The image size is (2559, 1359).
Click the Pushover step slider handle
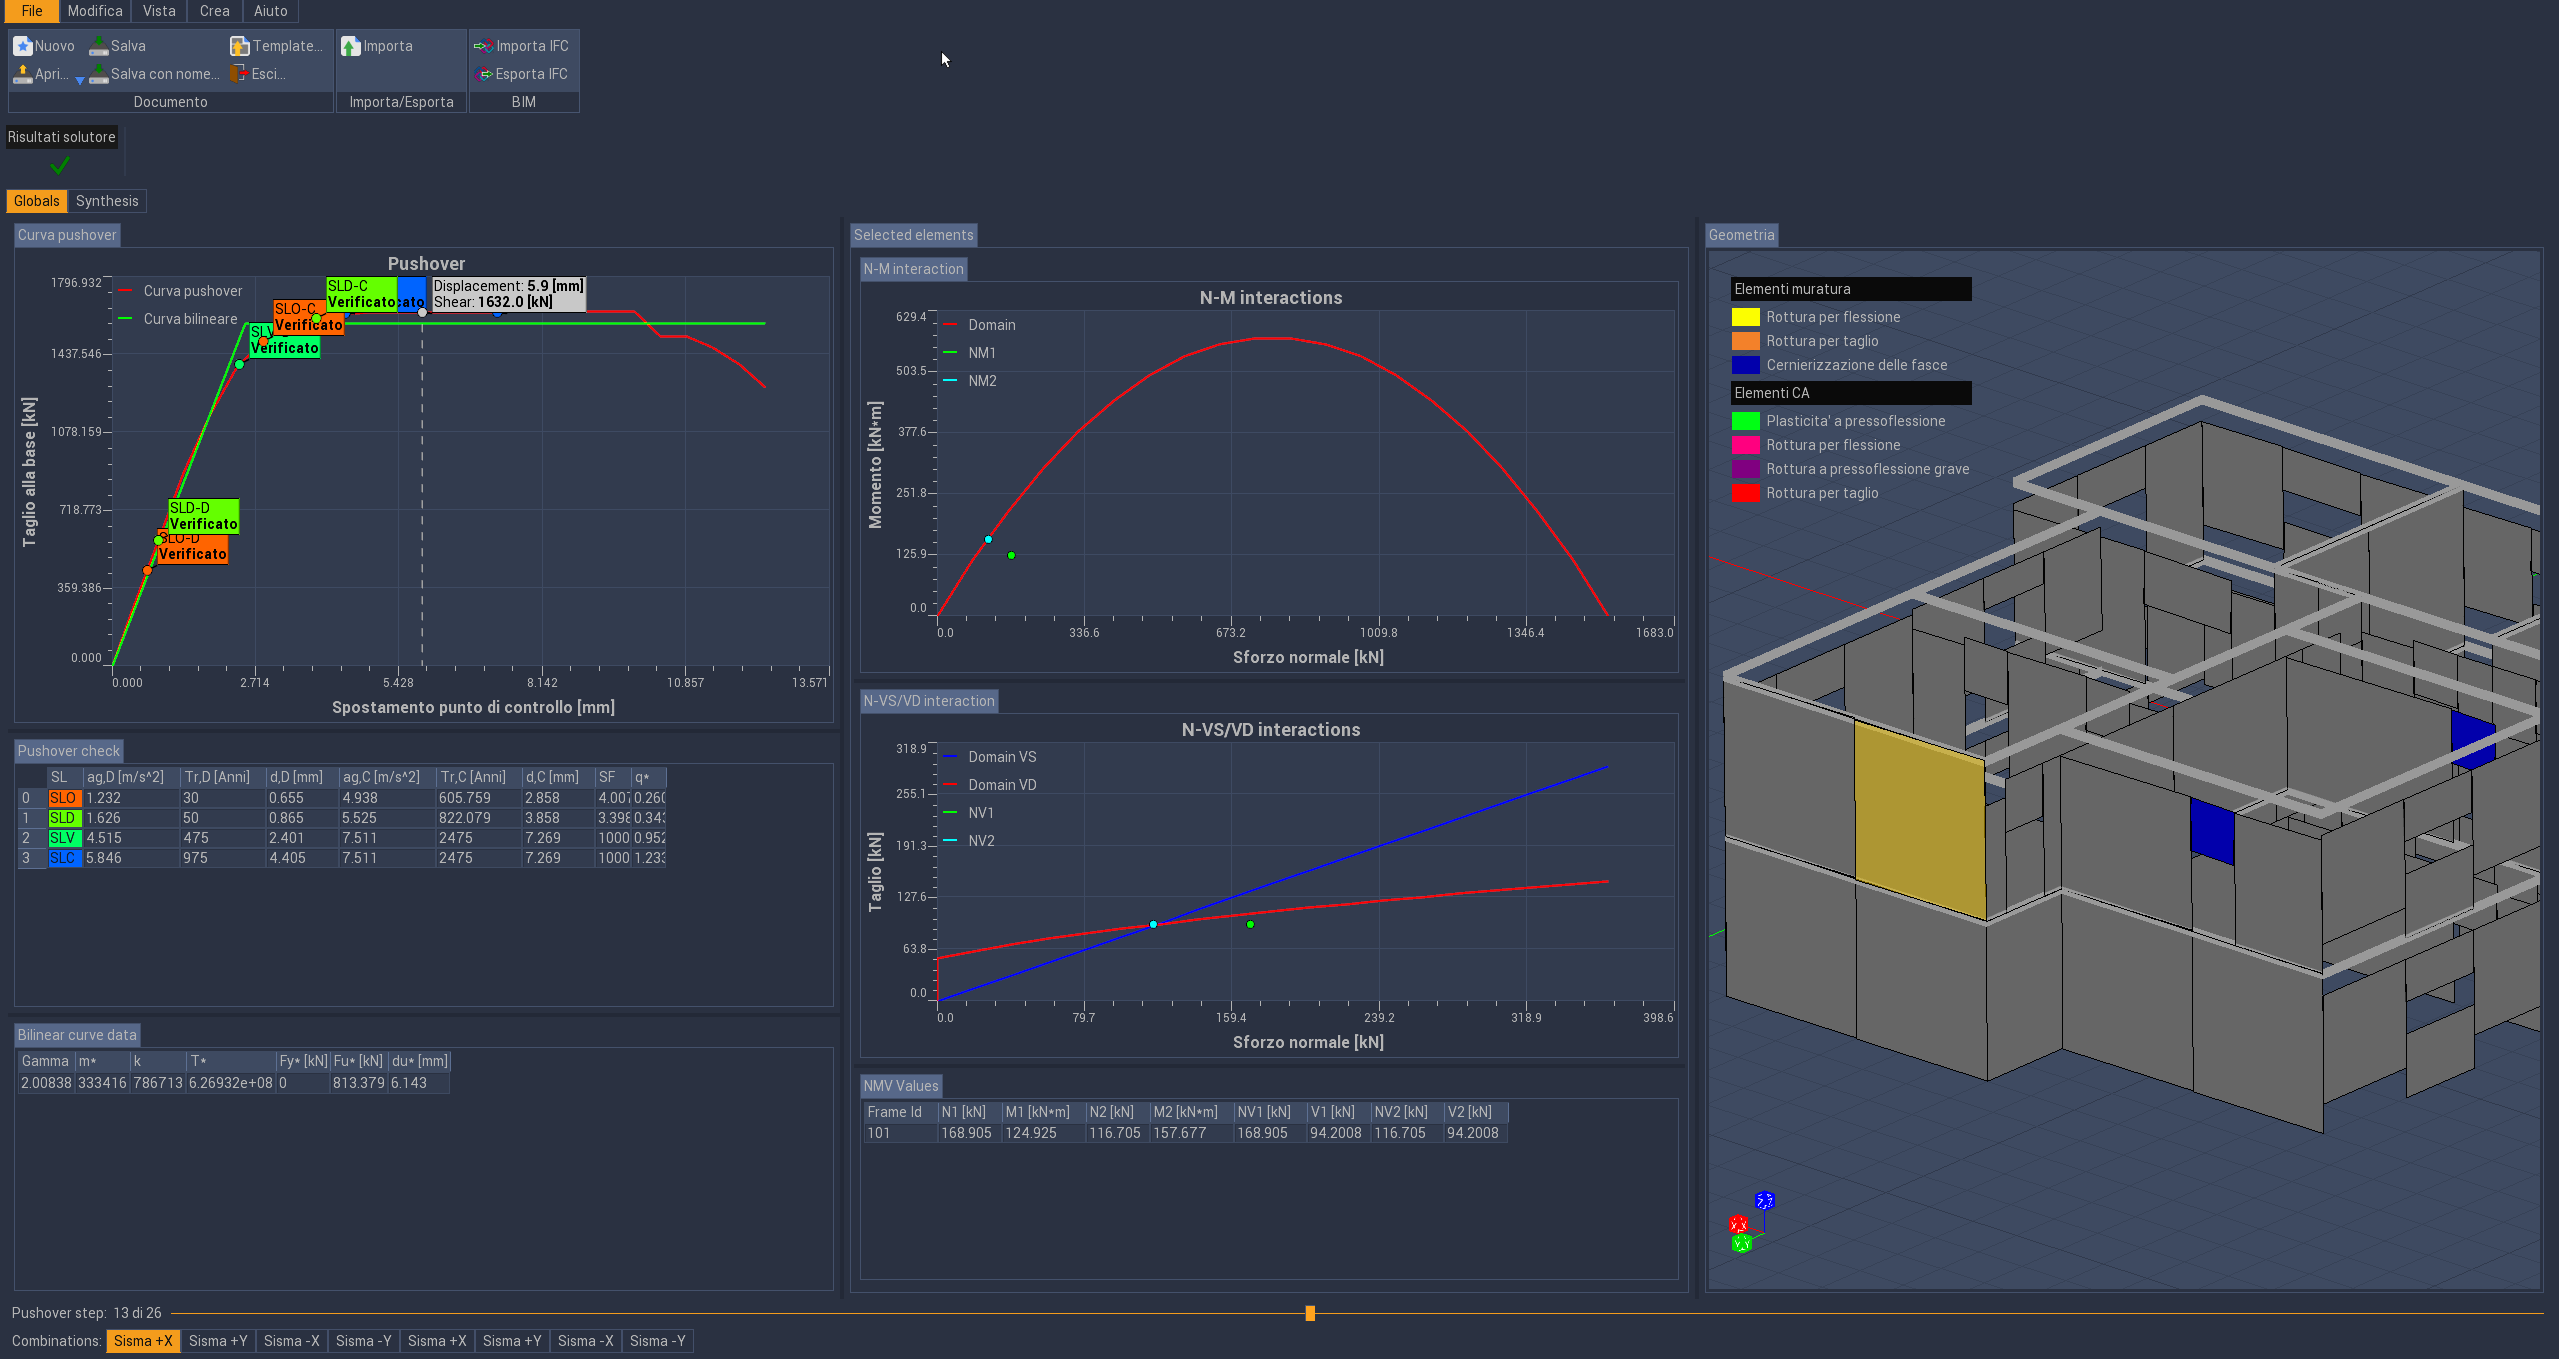point(1310,1313)
